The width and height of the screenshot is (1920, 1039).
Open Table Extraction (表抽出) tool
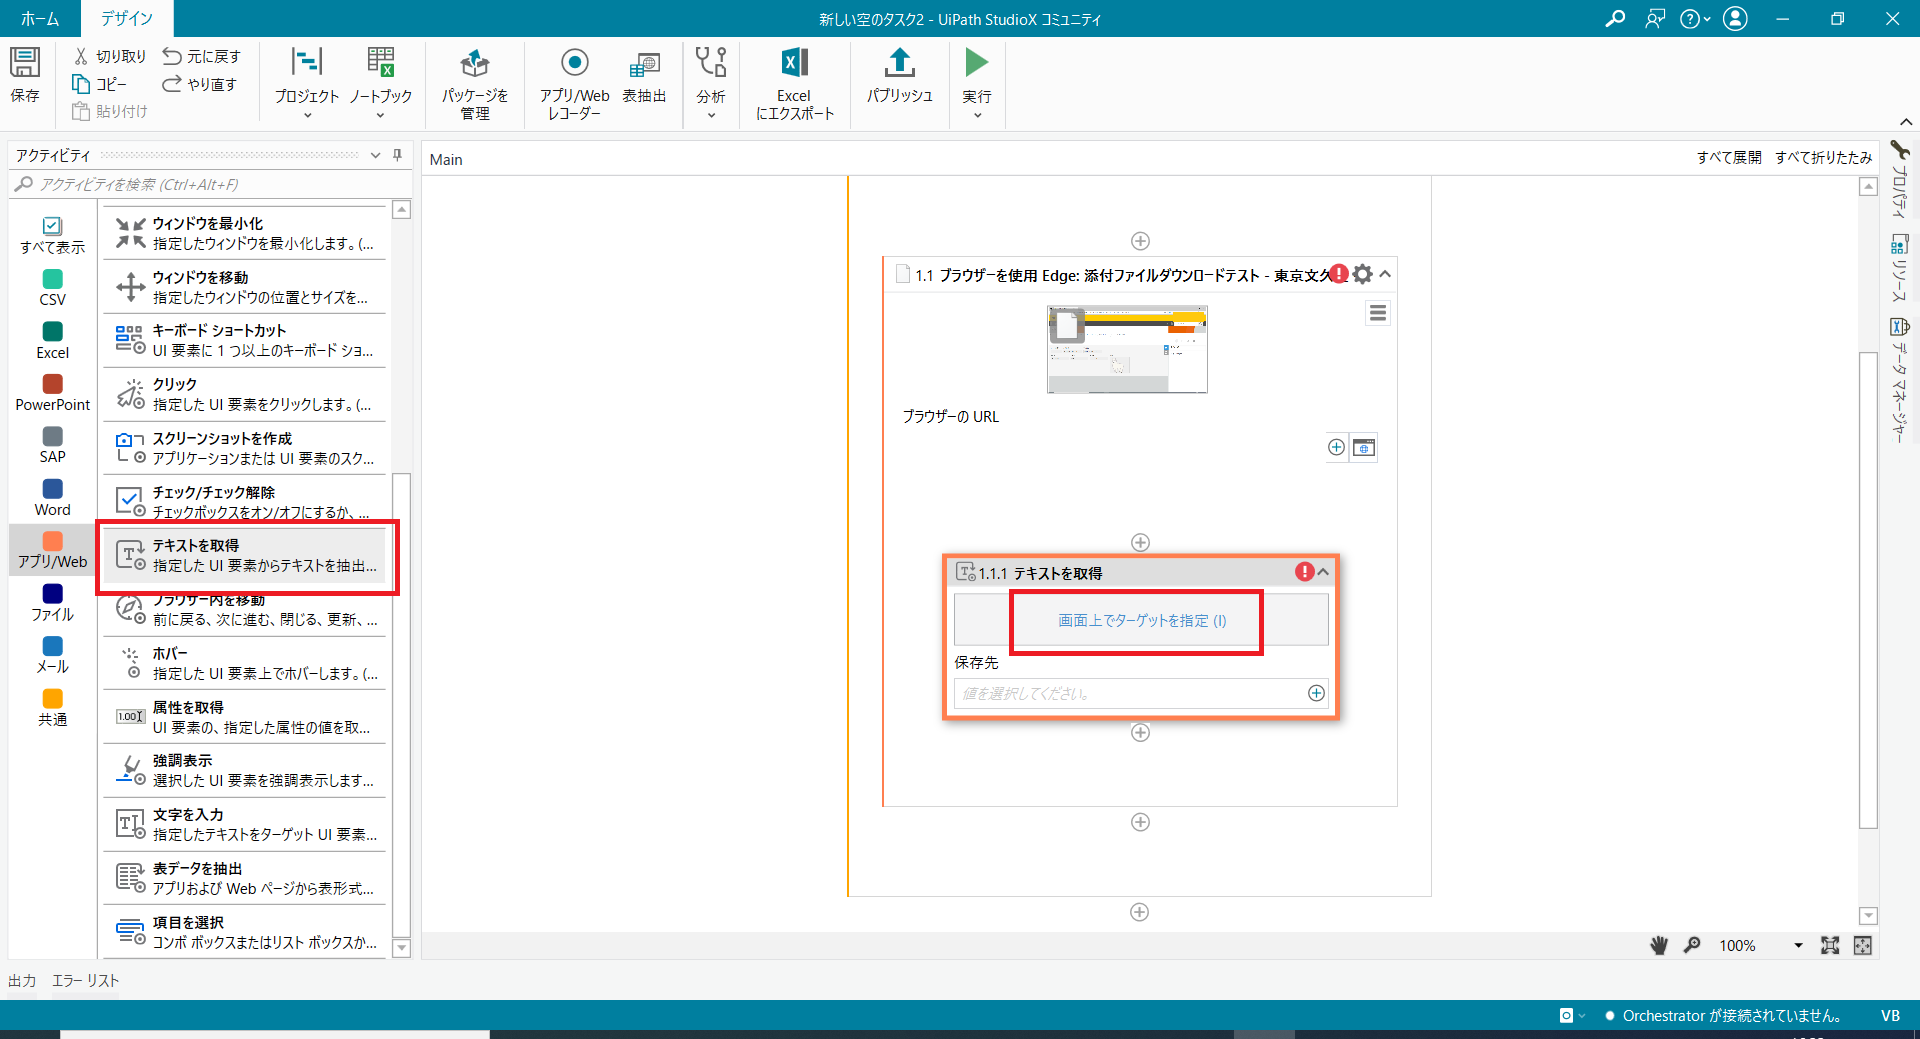644,77
